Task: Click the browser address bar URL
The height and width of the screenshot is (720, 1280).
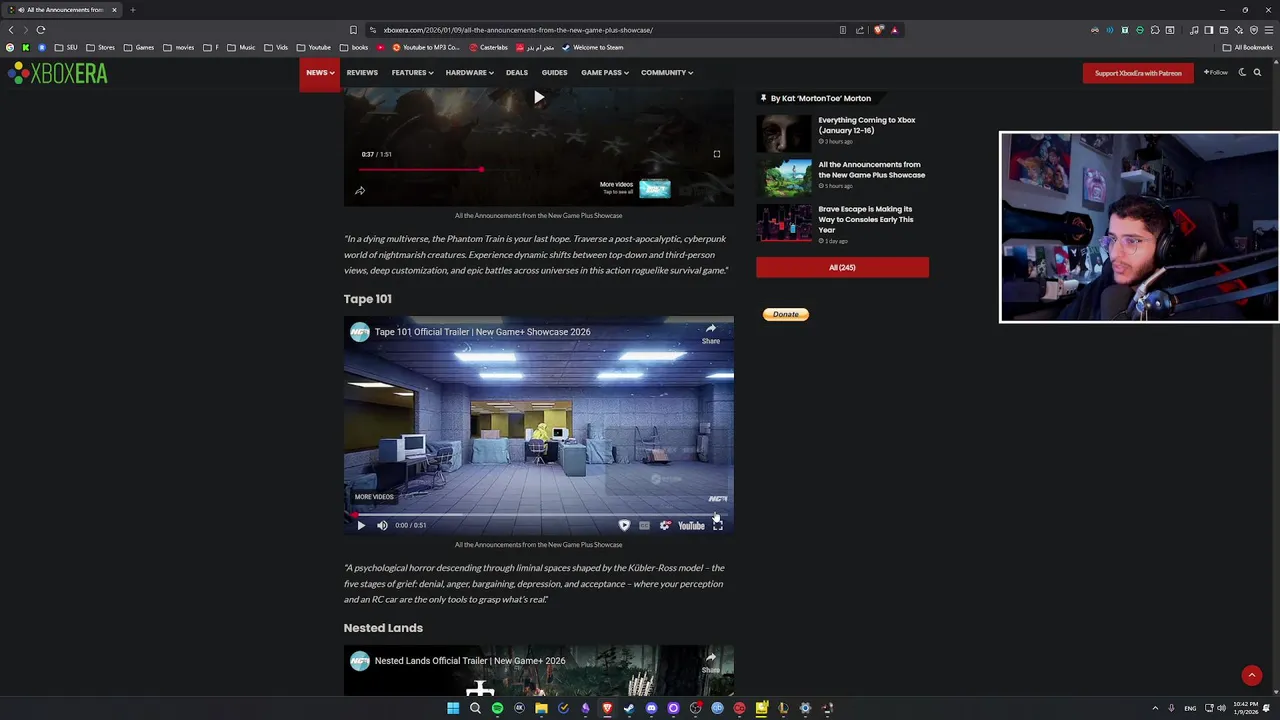Action: coord(518,30)
